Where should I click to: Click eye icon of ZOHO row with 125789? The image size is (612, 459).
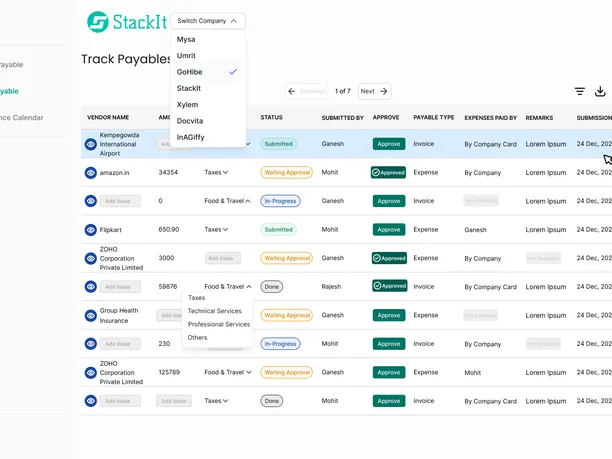click(91, 373)
